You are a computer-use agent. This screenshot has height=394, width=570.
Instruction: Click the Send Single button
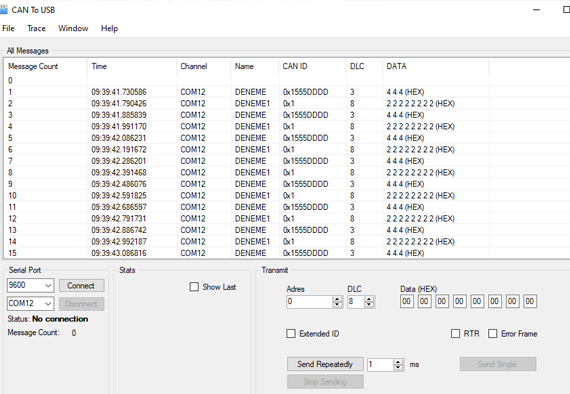(x=498, y=364)
